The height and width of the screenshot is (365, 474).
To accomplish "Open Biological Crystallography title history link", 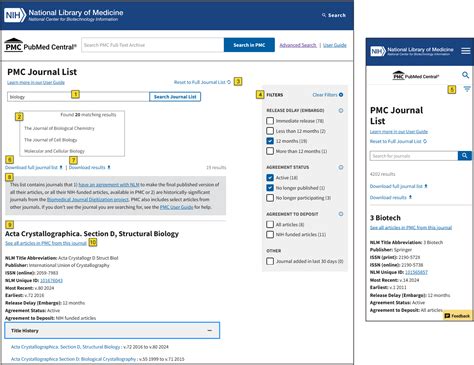I will point(73,359).
